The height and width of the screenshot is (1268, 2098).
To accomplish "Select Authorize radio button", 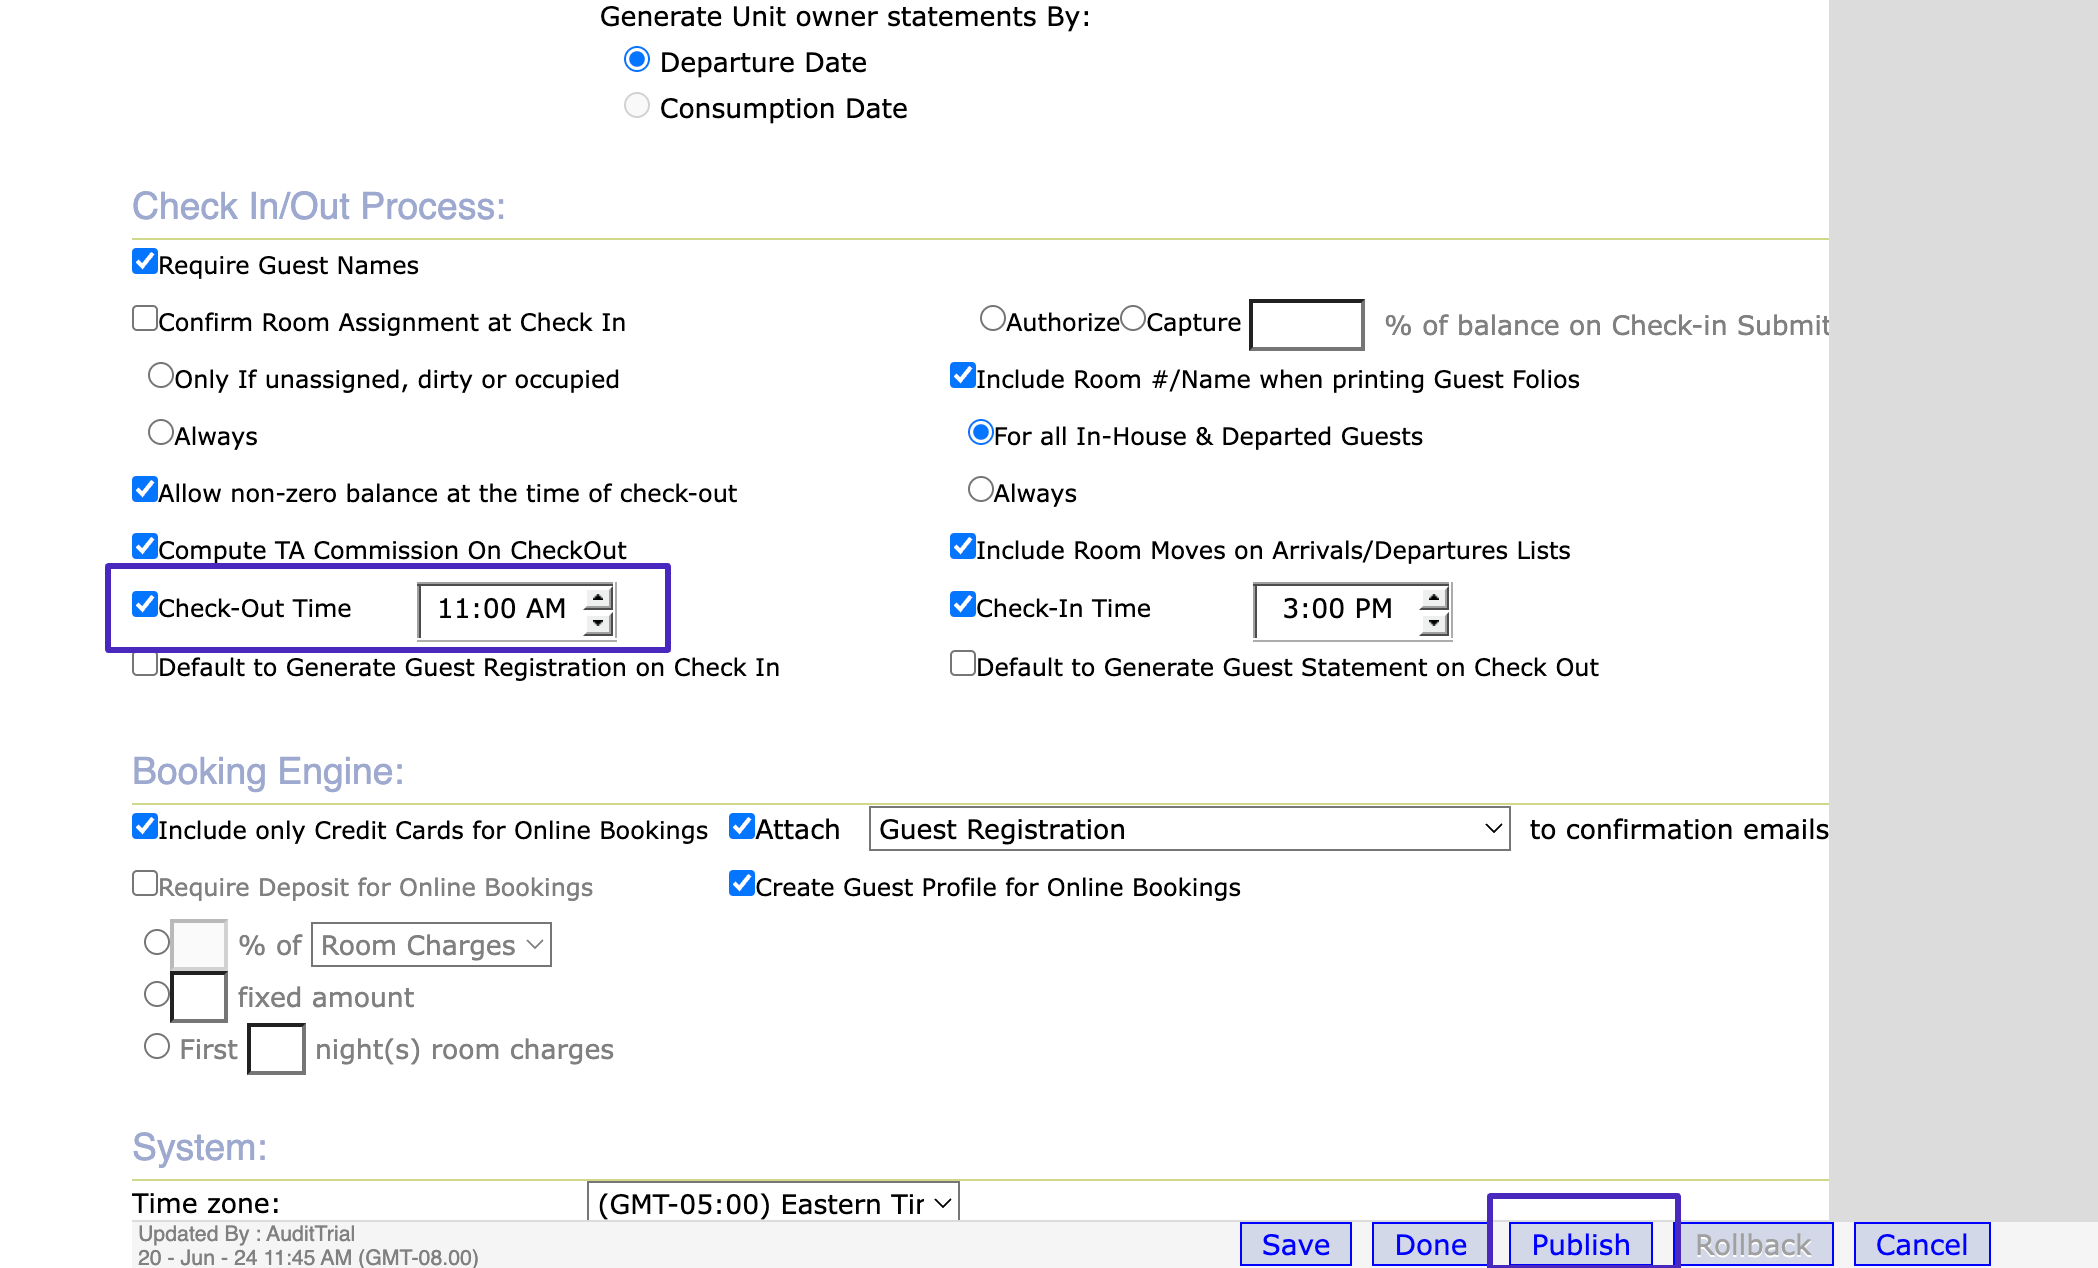I will (x=992, y=319).
